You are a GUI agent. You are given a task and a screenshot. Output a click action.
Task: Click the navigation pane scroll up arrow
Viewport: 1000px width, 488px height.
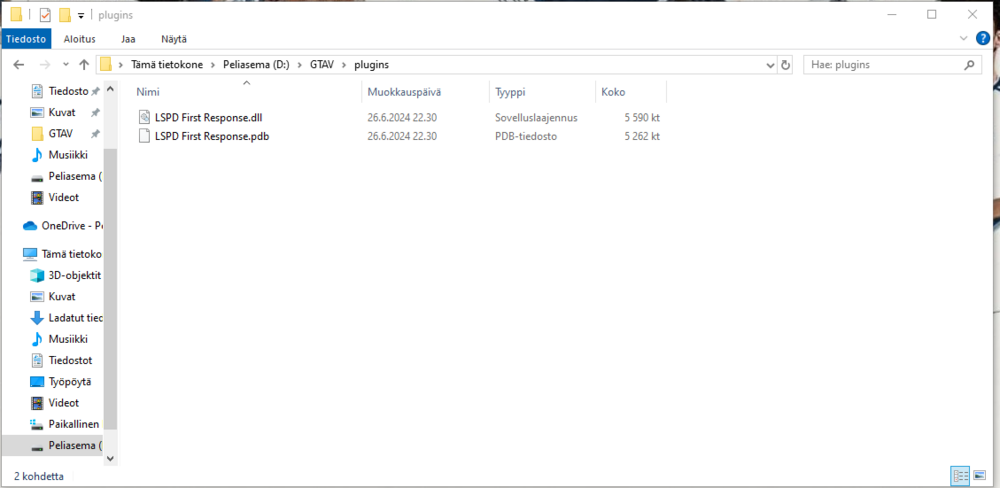click(x=110, y=90)
